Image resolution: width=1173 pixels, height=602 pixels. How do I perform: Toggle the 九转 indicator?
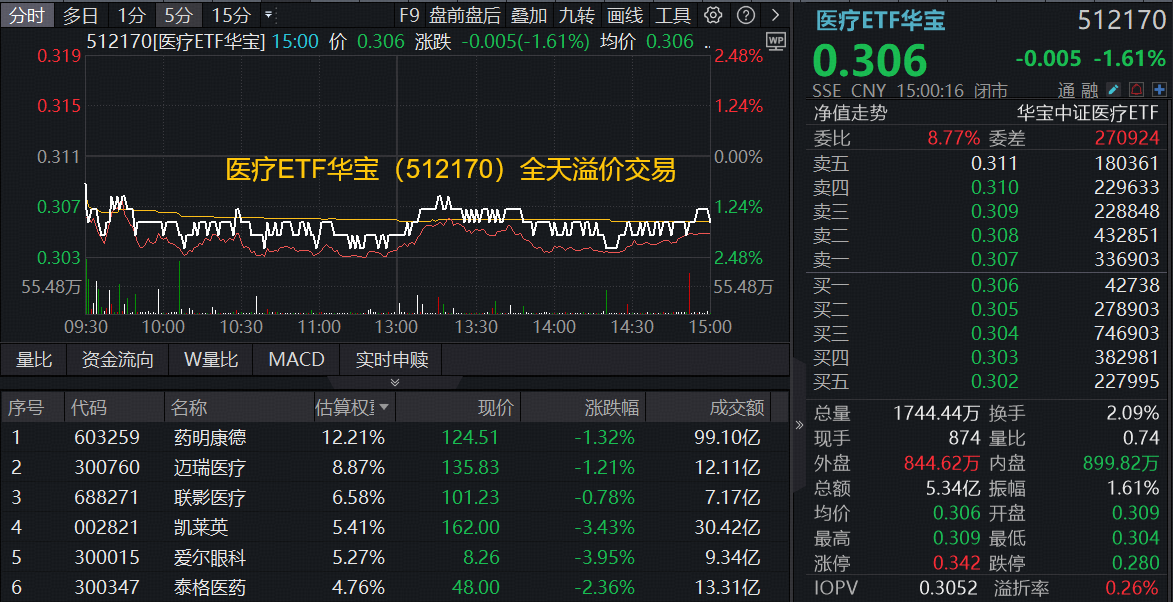pyautogui.click(x=577, y=15)
